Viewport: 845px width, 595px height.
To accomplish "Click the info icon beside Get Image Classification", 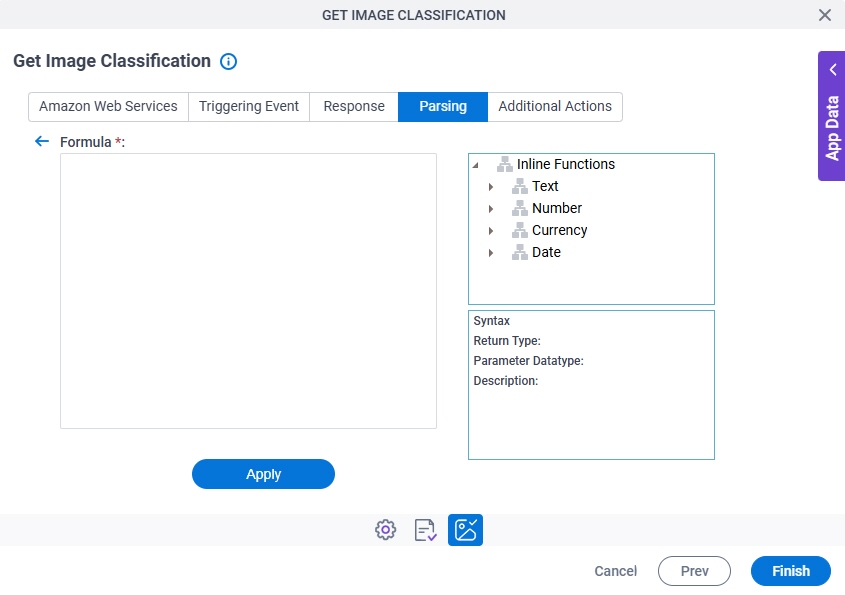I will [x=228, y=61].
